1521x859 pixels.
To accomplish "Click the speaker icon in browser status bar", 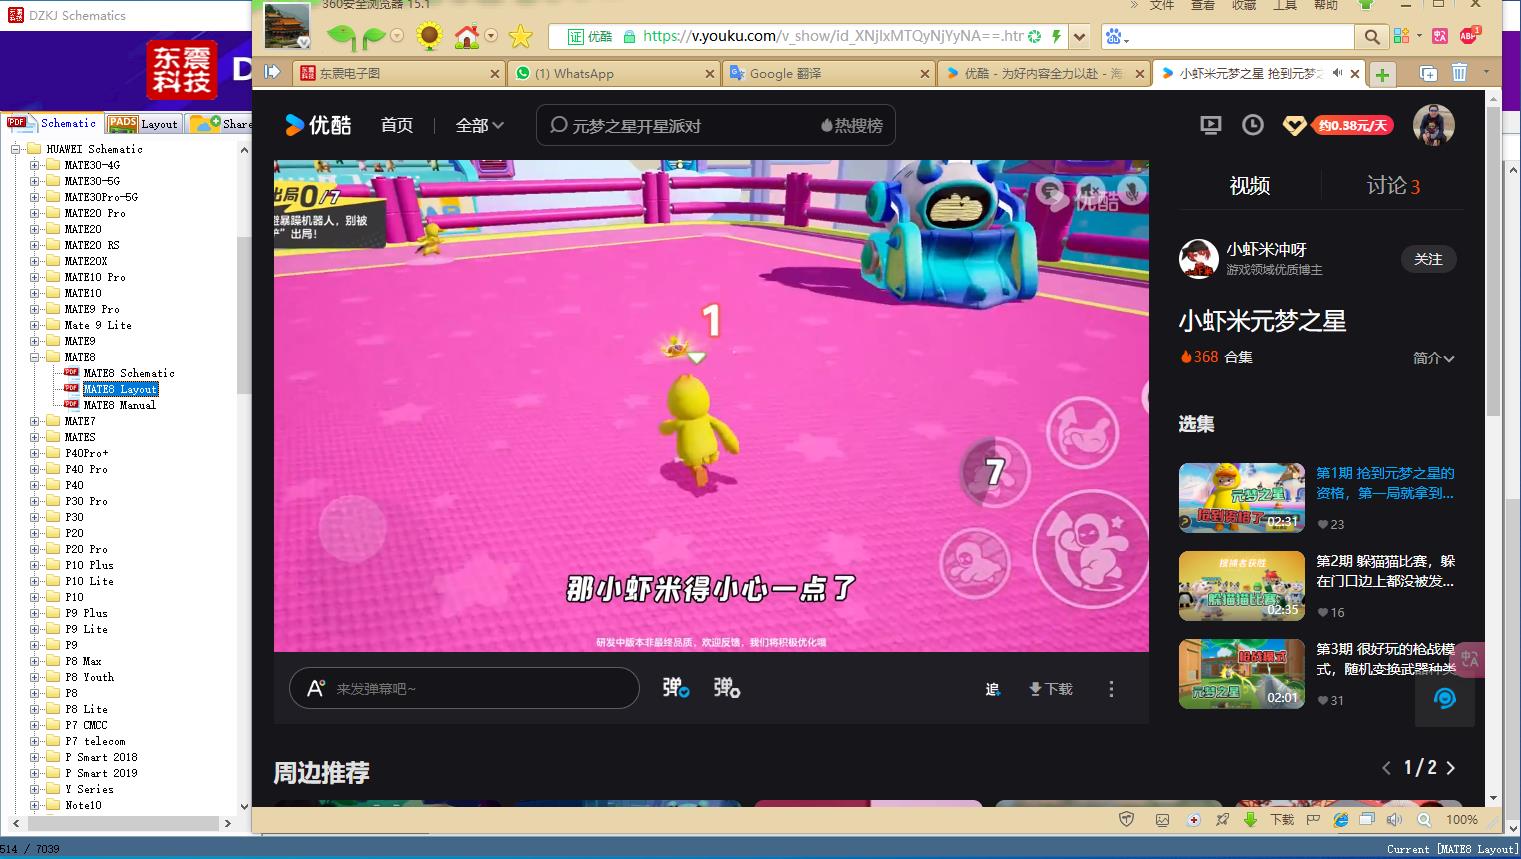I will coord(1394,819).
